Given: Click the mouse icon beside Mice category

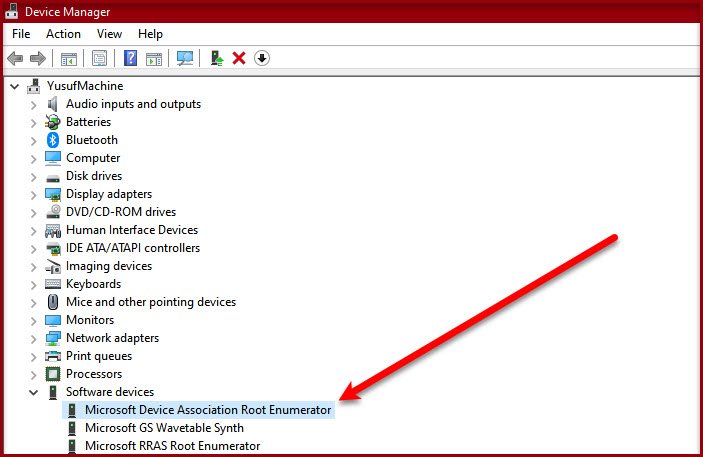Looking at the screenshot, I should coord(53,302).
